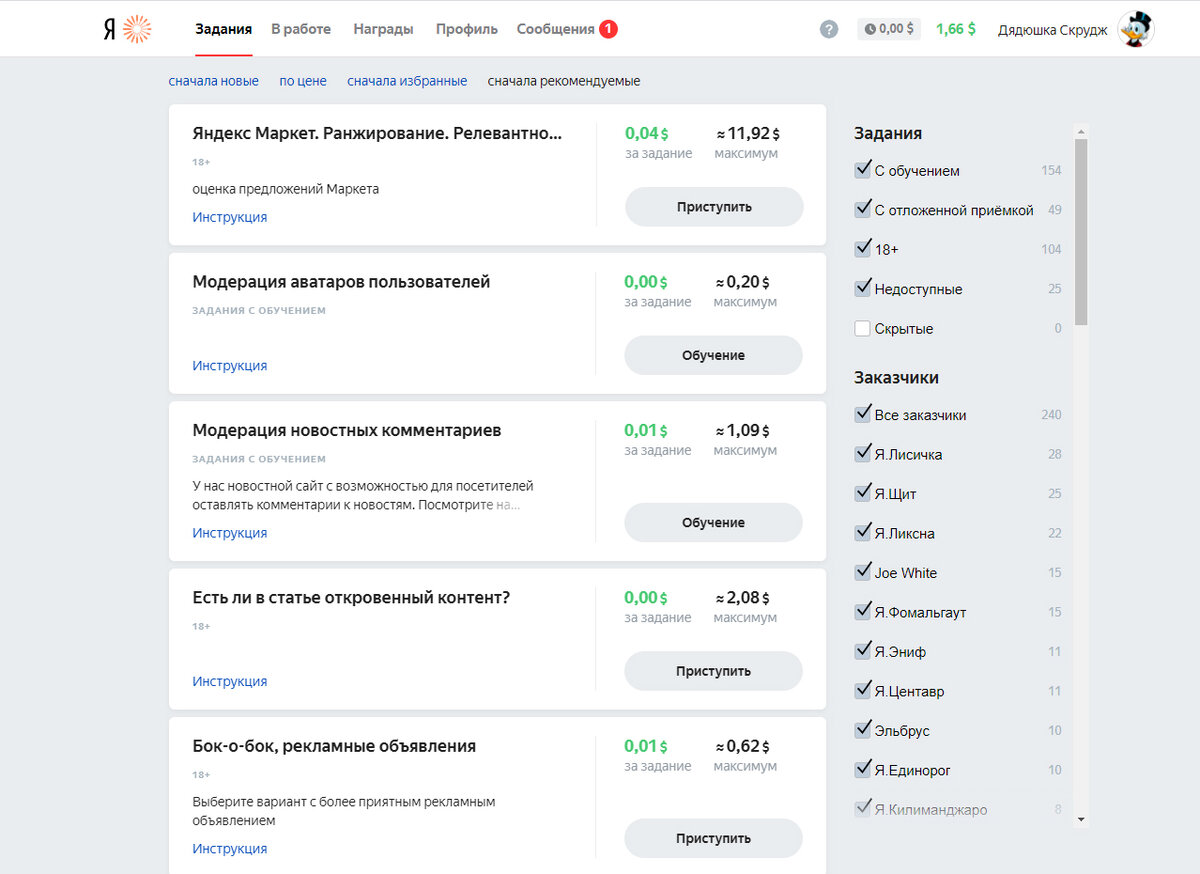The height and width of the screenshot is (874, 1200).
Task: Open the Профиль page
Action: [466, 29]
